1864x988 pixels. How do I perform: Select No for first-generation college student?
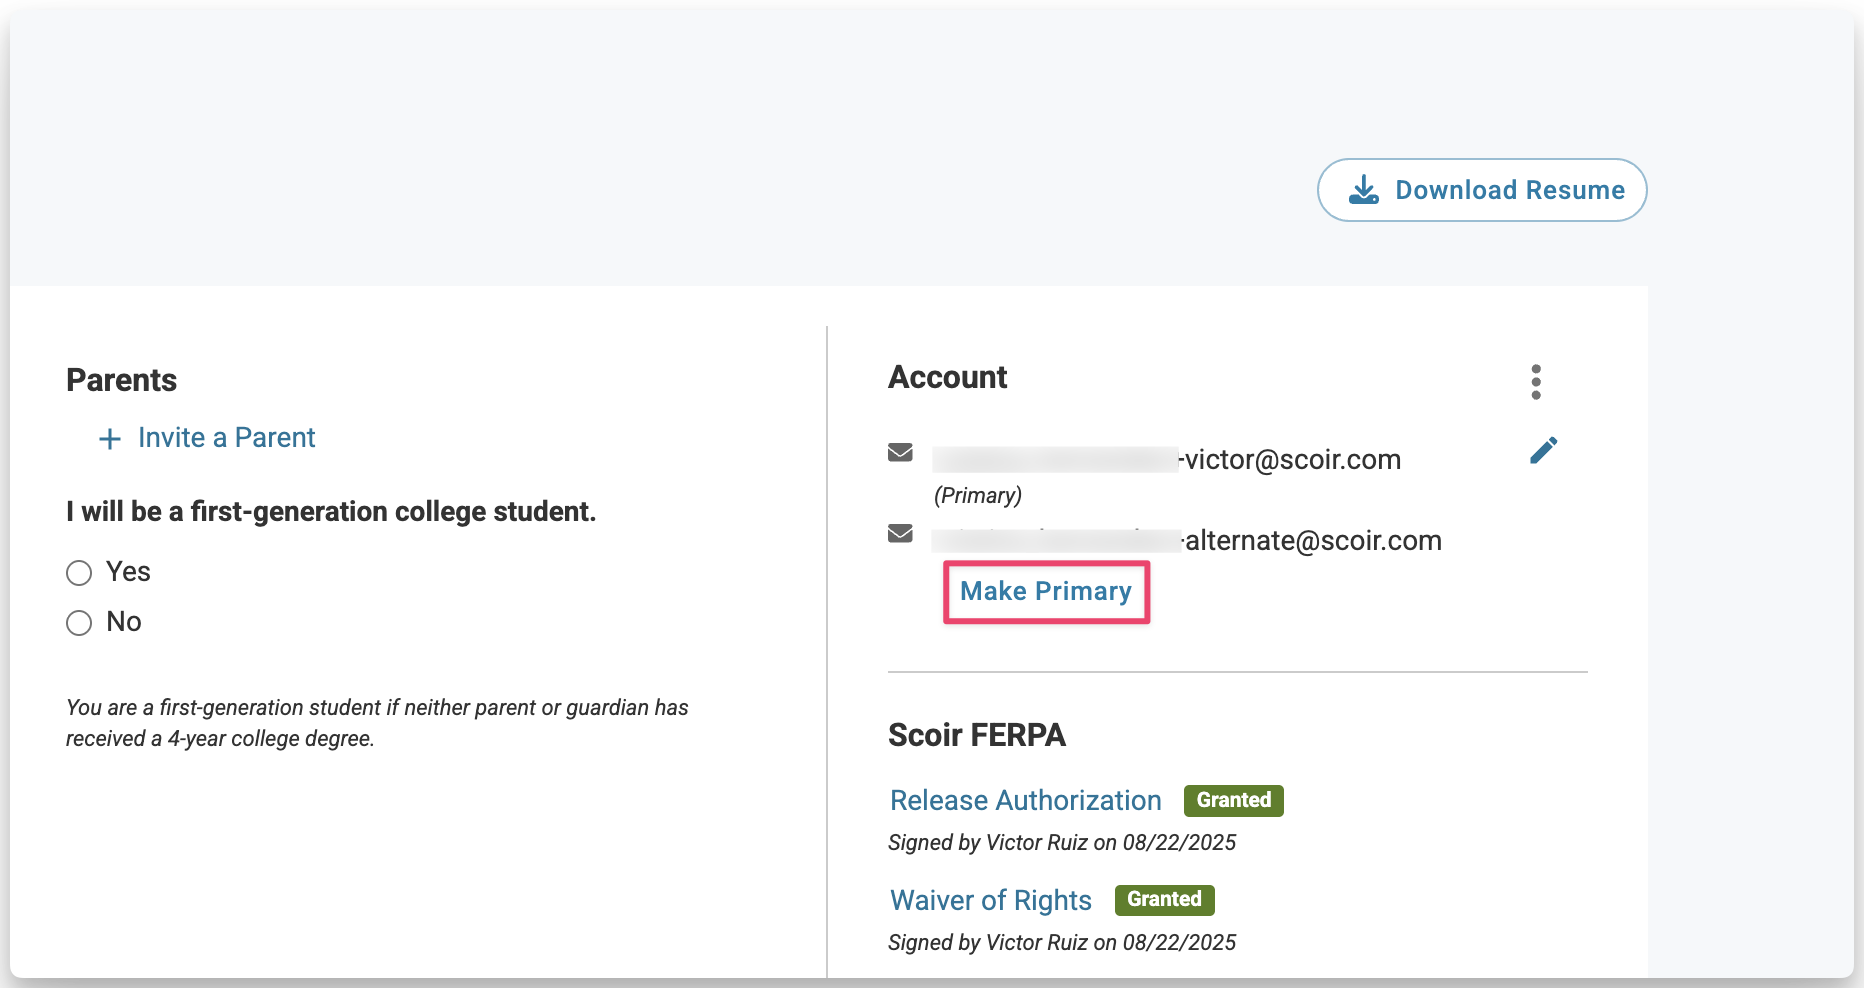pos(79,623)
